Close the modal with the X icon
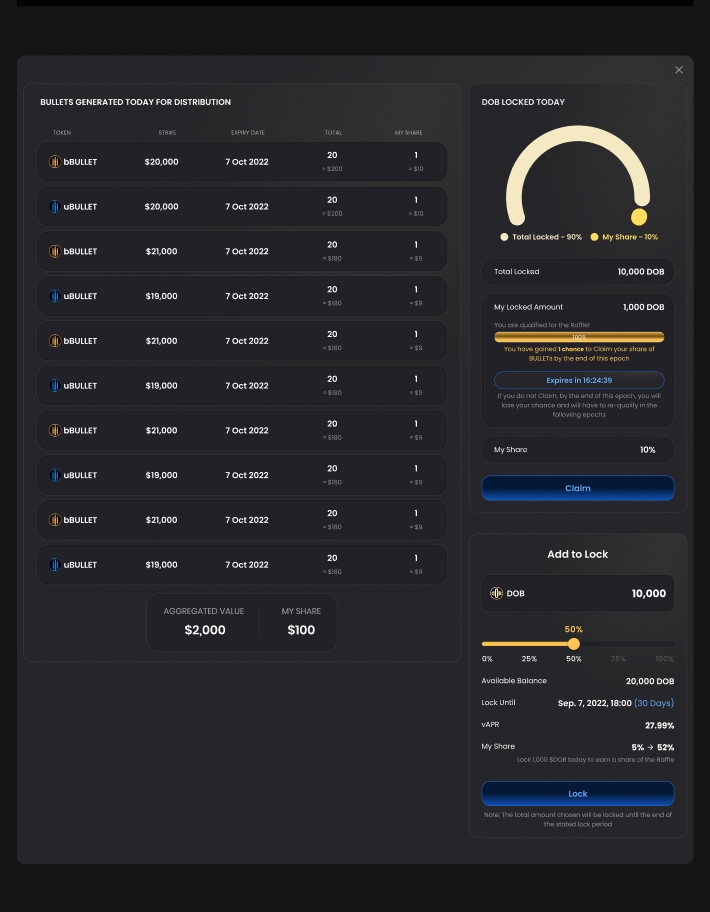This screenshot has height=912, width=710. 679,70
